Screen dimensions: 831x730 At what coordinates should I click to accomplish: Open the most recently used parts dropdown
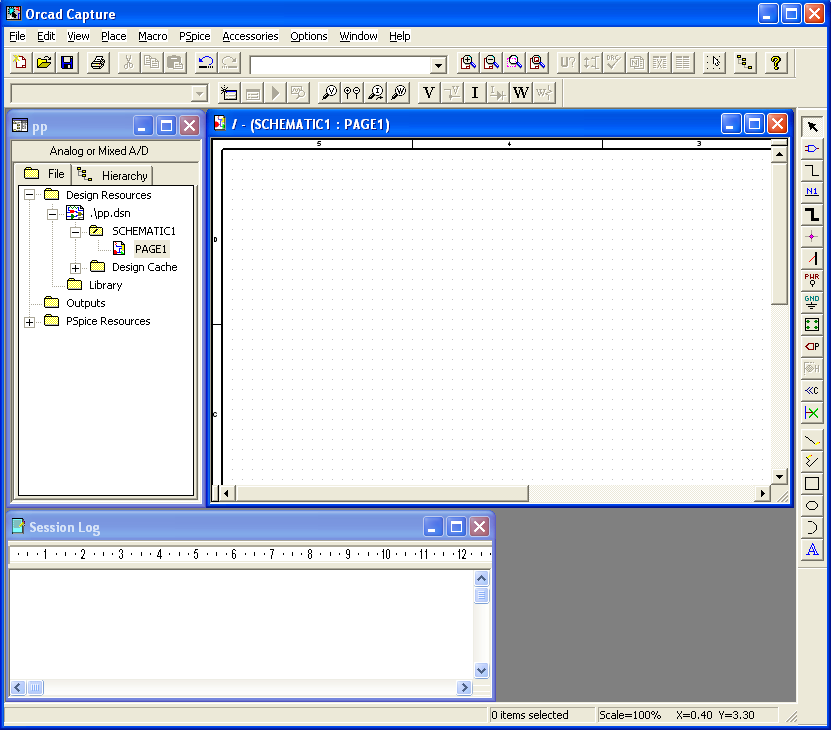(x=438, y=66)
